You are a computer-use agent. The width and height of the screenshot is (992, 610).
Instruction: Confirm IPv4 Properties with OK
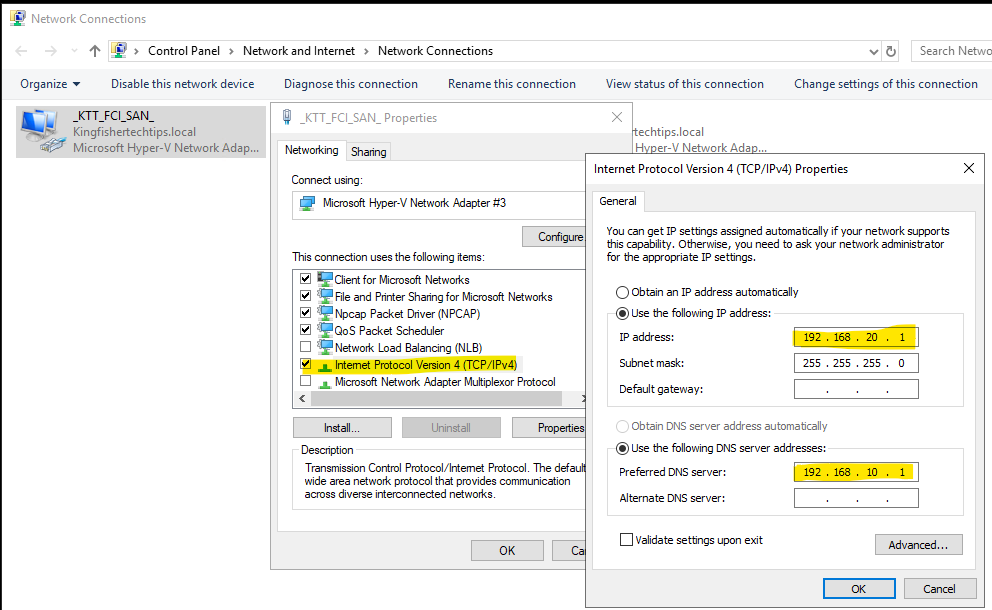859,588
